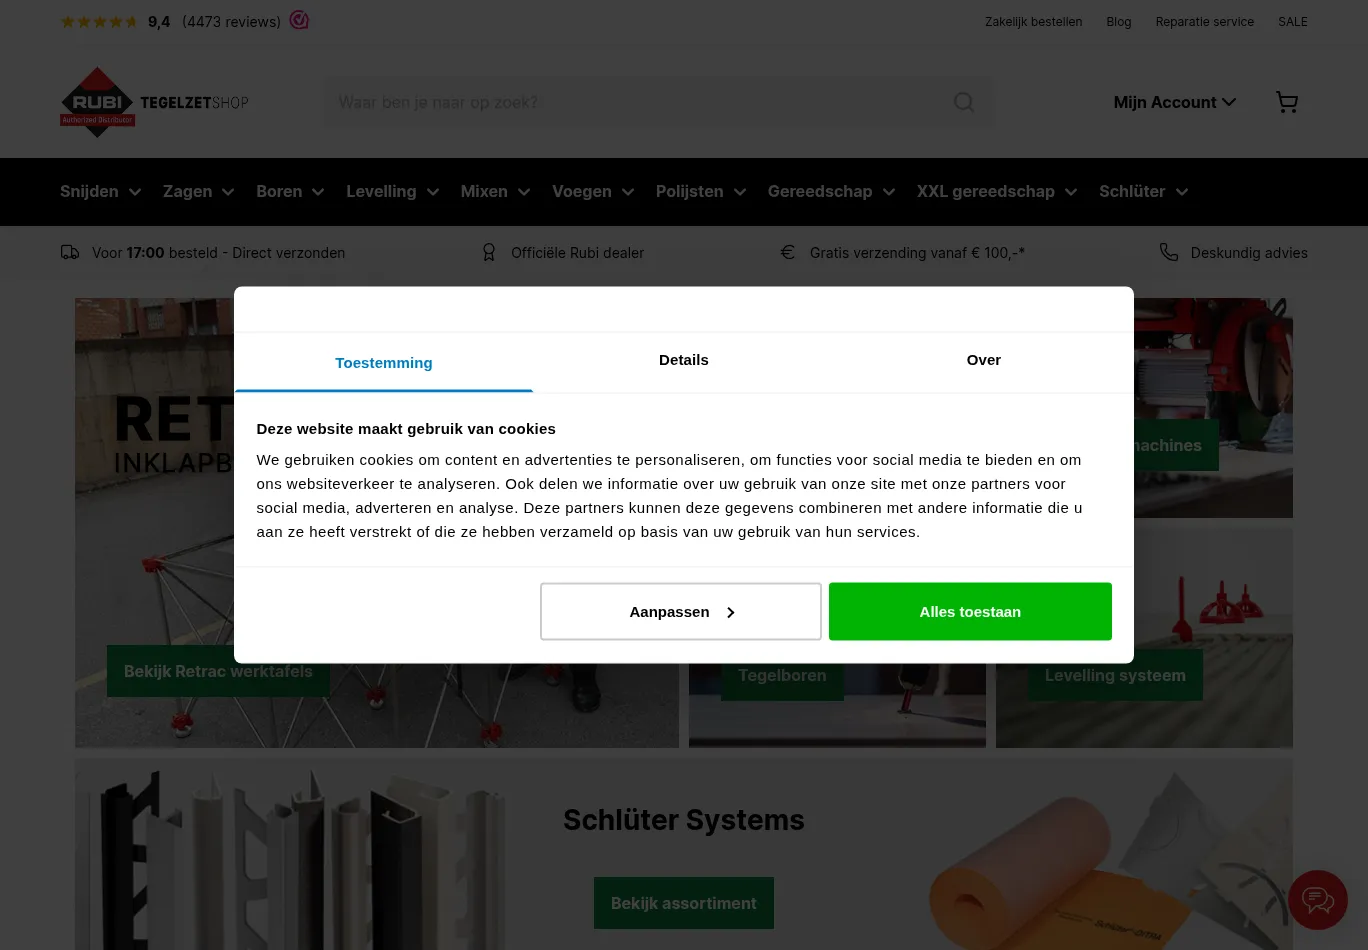Click the Rubi Tegelzetshop logo
Image resolution: width=1368 pixels, height=950 pixels.
154,102
